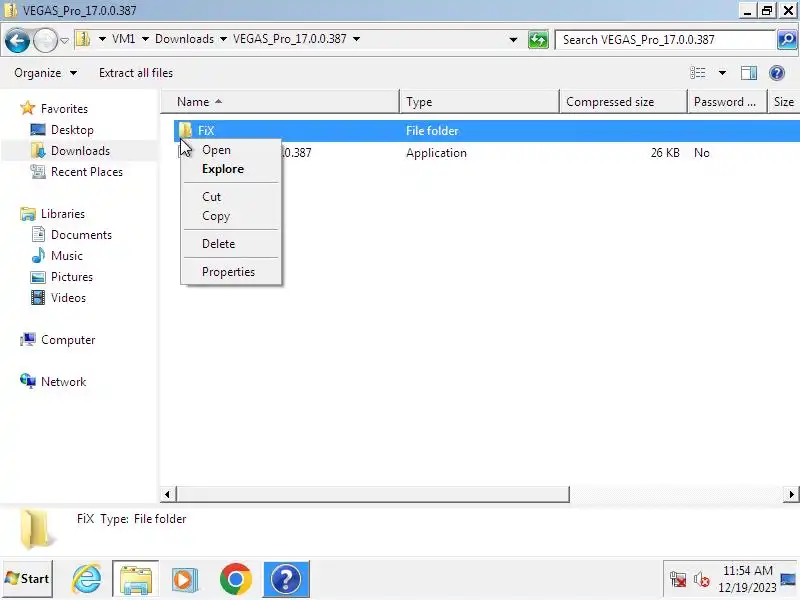Open the Organize menu

point(45,73)
